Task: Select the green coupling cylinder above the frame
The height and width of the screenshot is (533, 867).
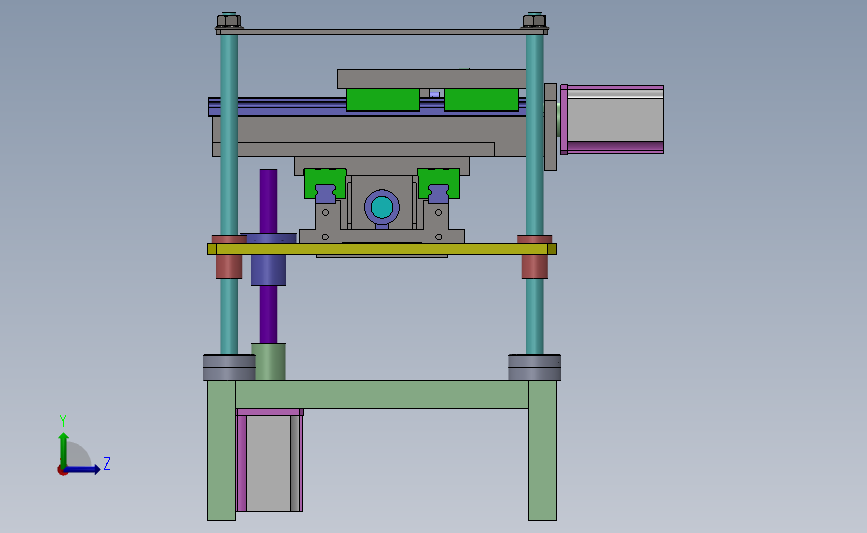Action: tap(269, 362)
